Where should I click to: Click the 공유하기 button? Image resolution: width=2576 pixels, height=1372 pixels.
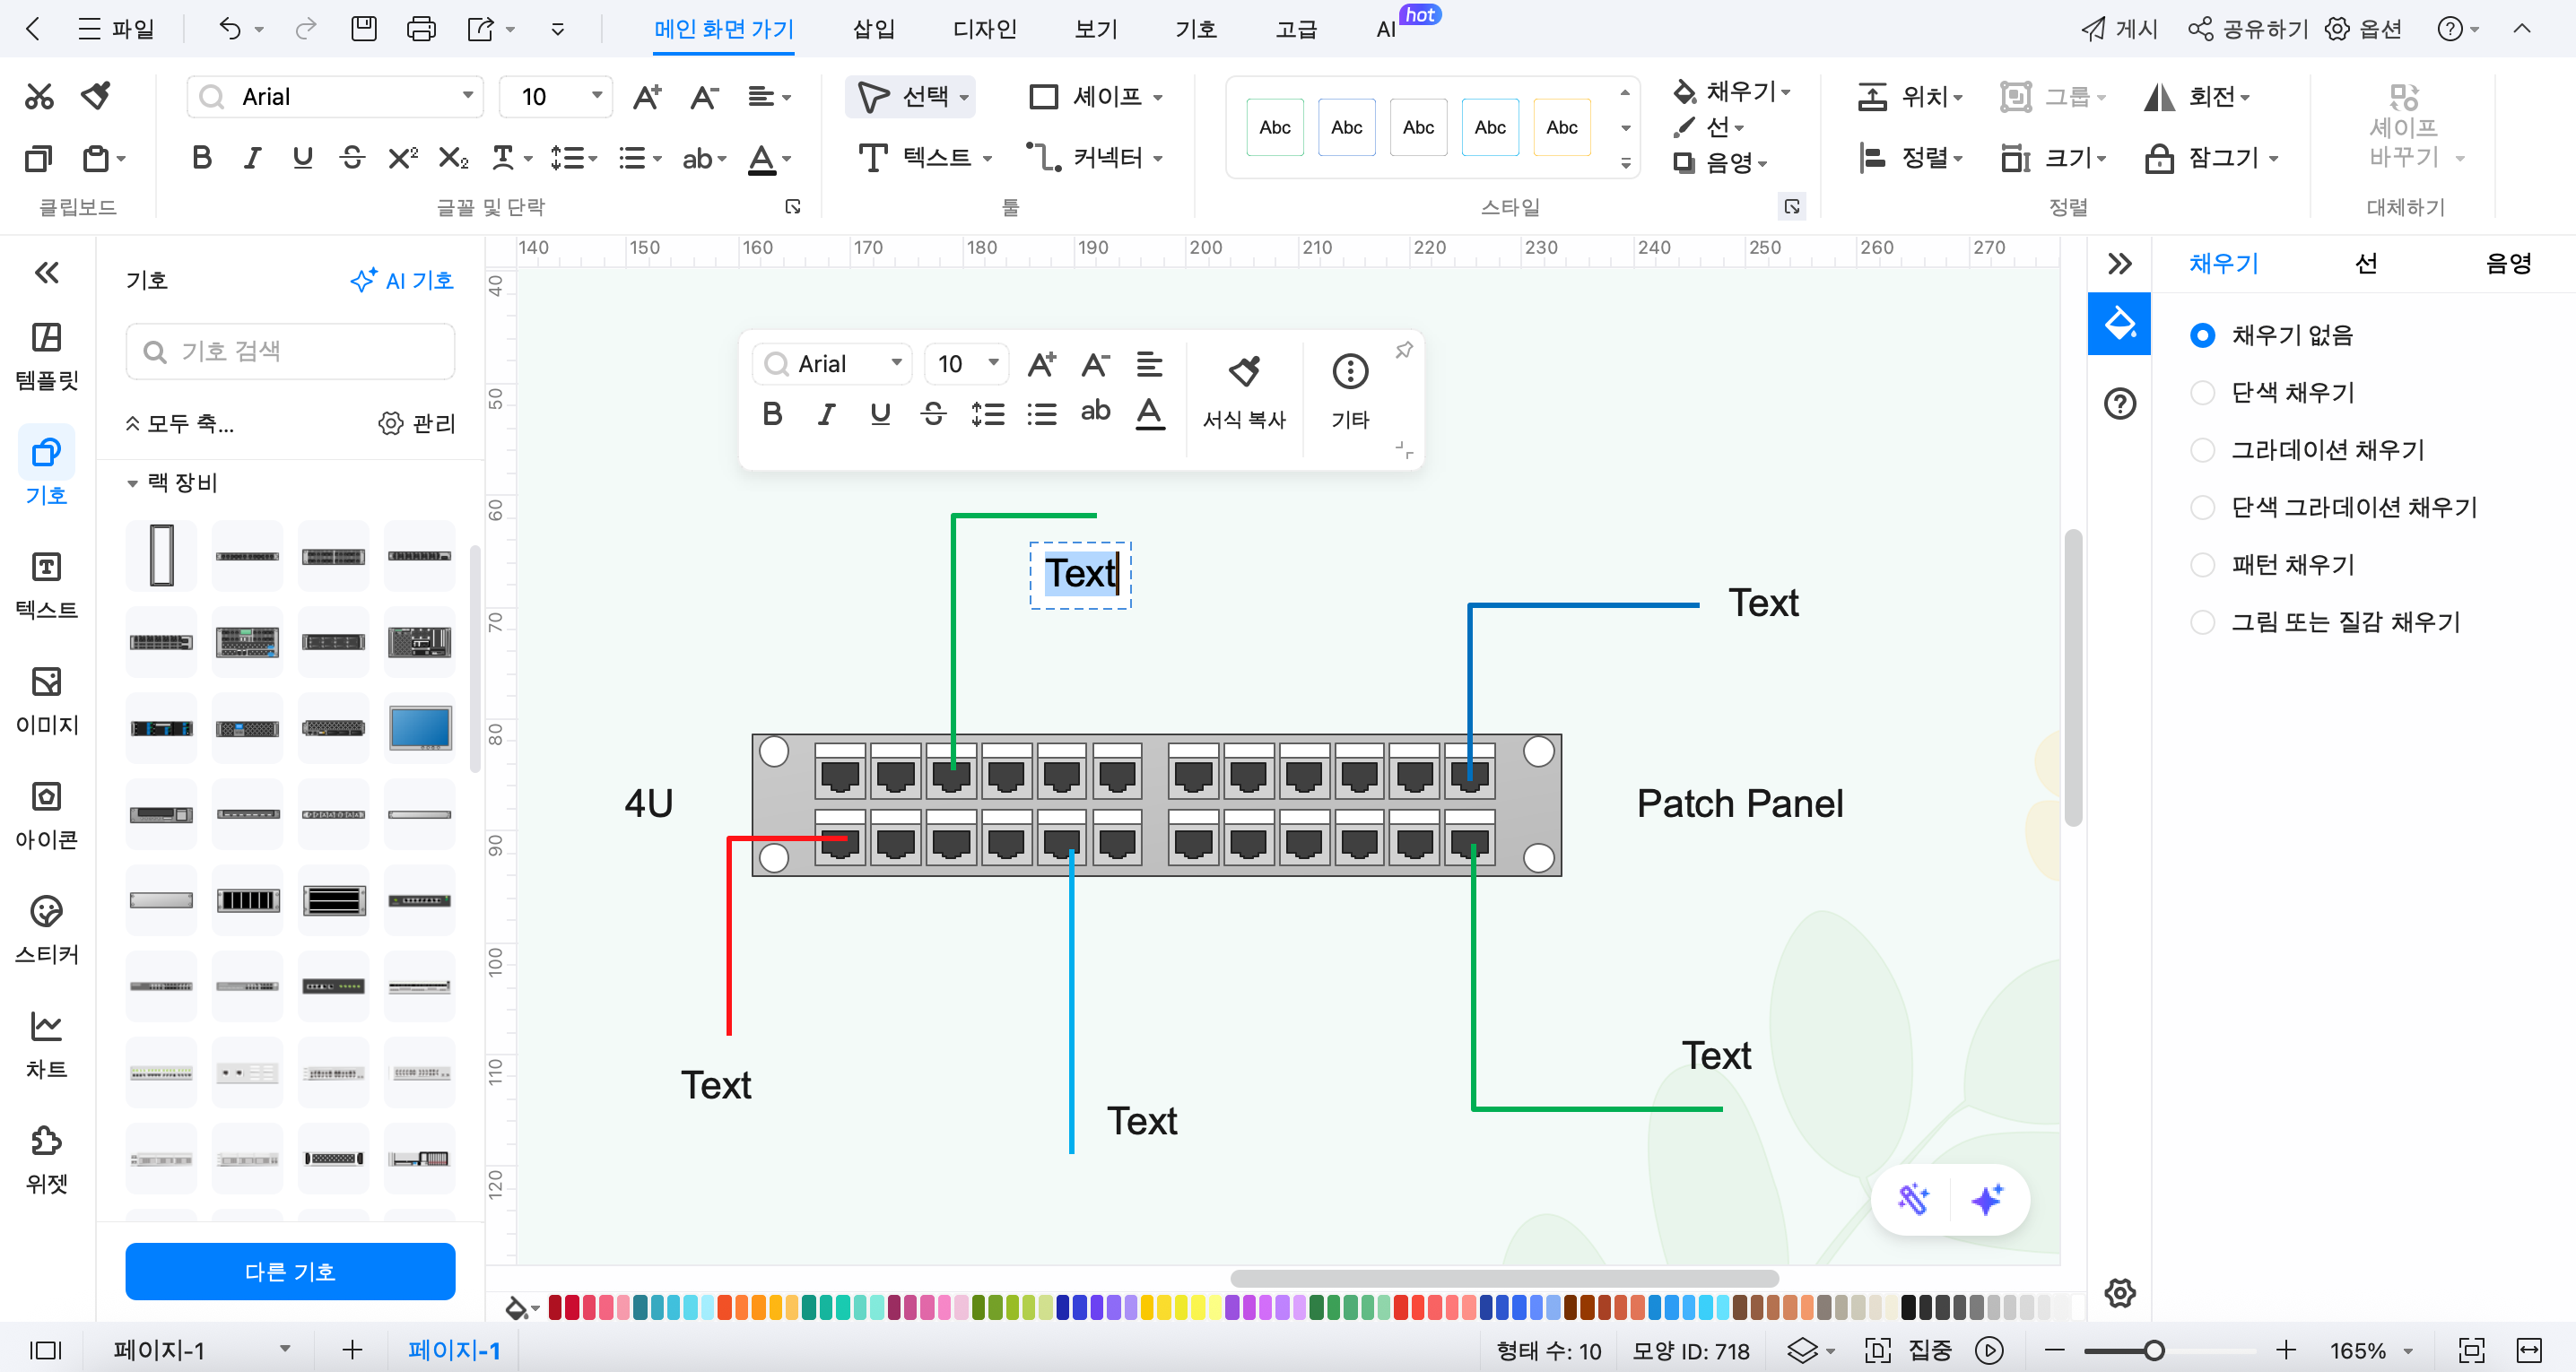[x=2247, y=29]
